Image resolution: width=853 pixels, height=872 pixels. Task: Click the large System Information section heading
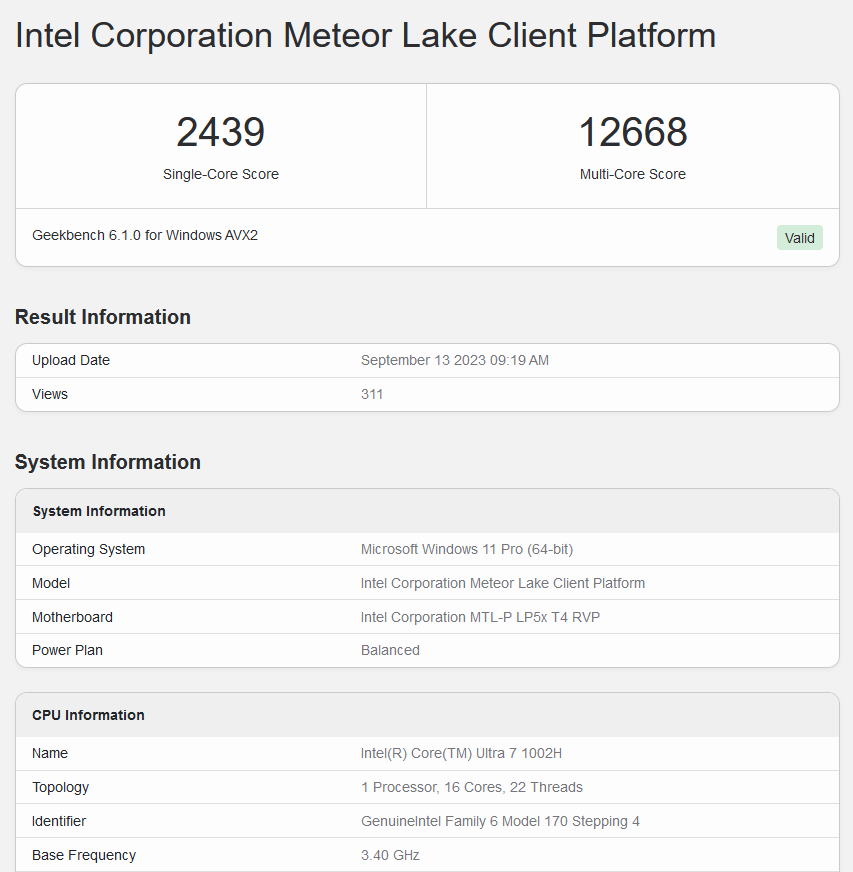click(108, 462)
